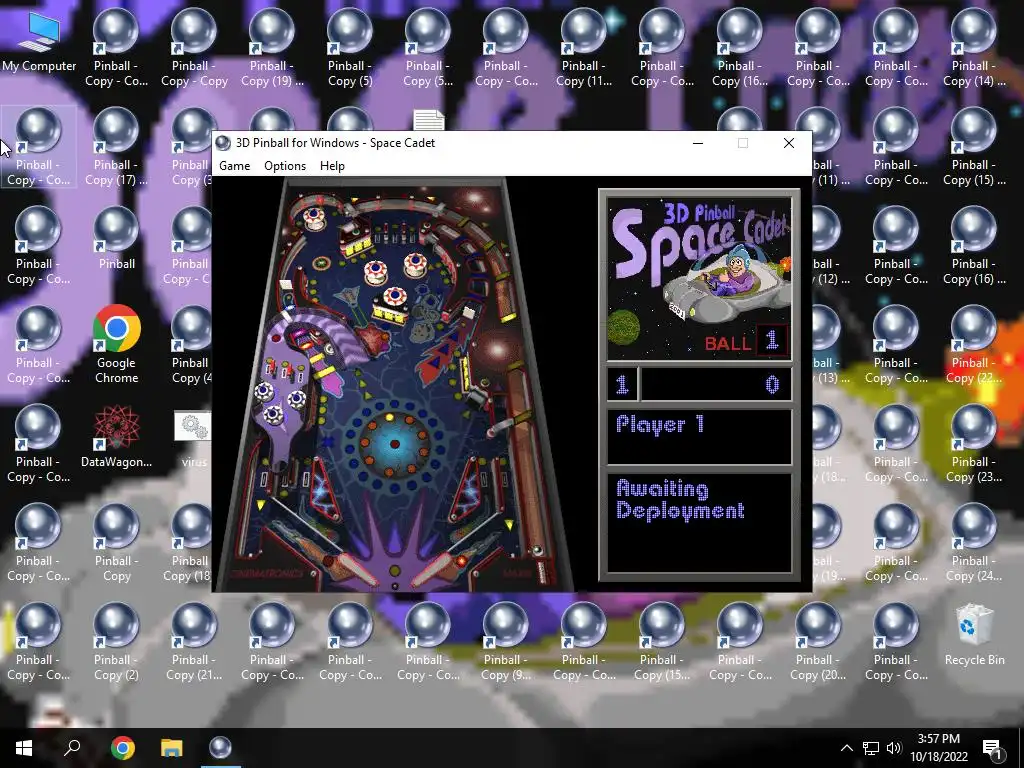Viewport: 1024px width, 768px height.
Task: Select the virus file on the desktop
Action: [193, 436]
